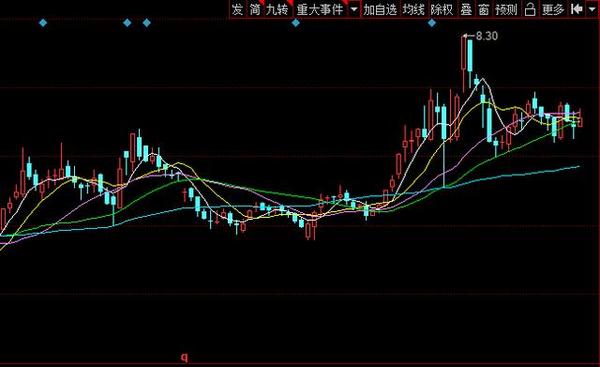600x367 pixels.
Task: Click the third blue diamond event marker
Action: point(147,23)
